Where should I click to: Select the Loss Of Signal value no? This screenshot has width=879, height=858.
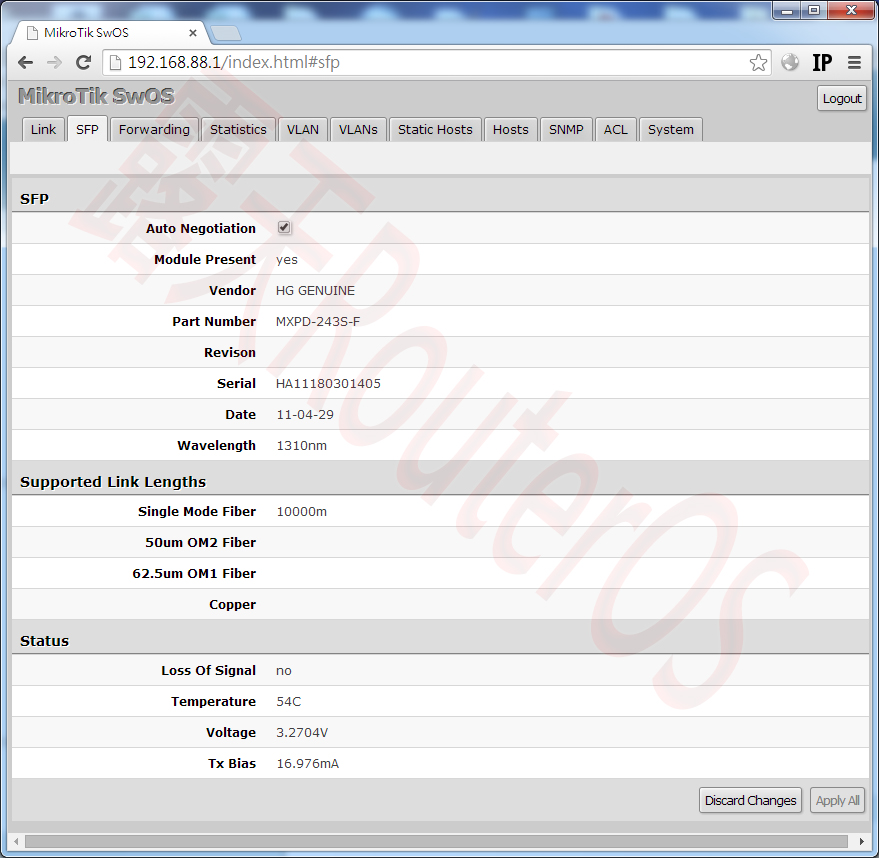[x=284, y=671]
